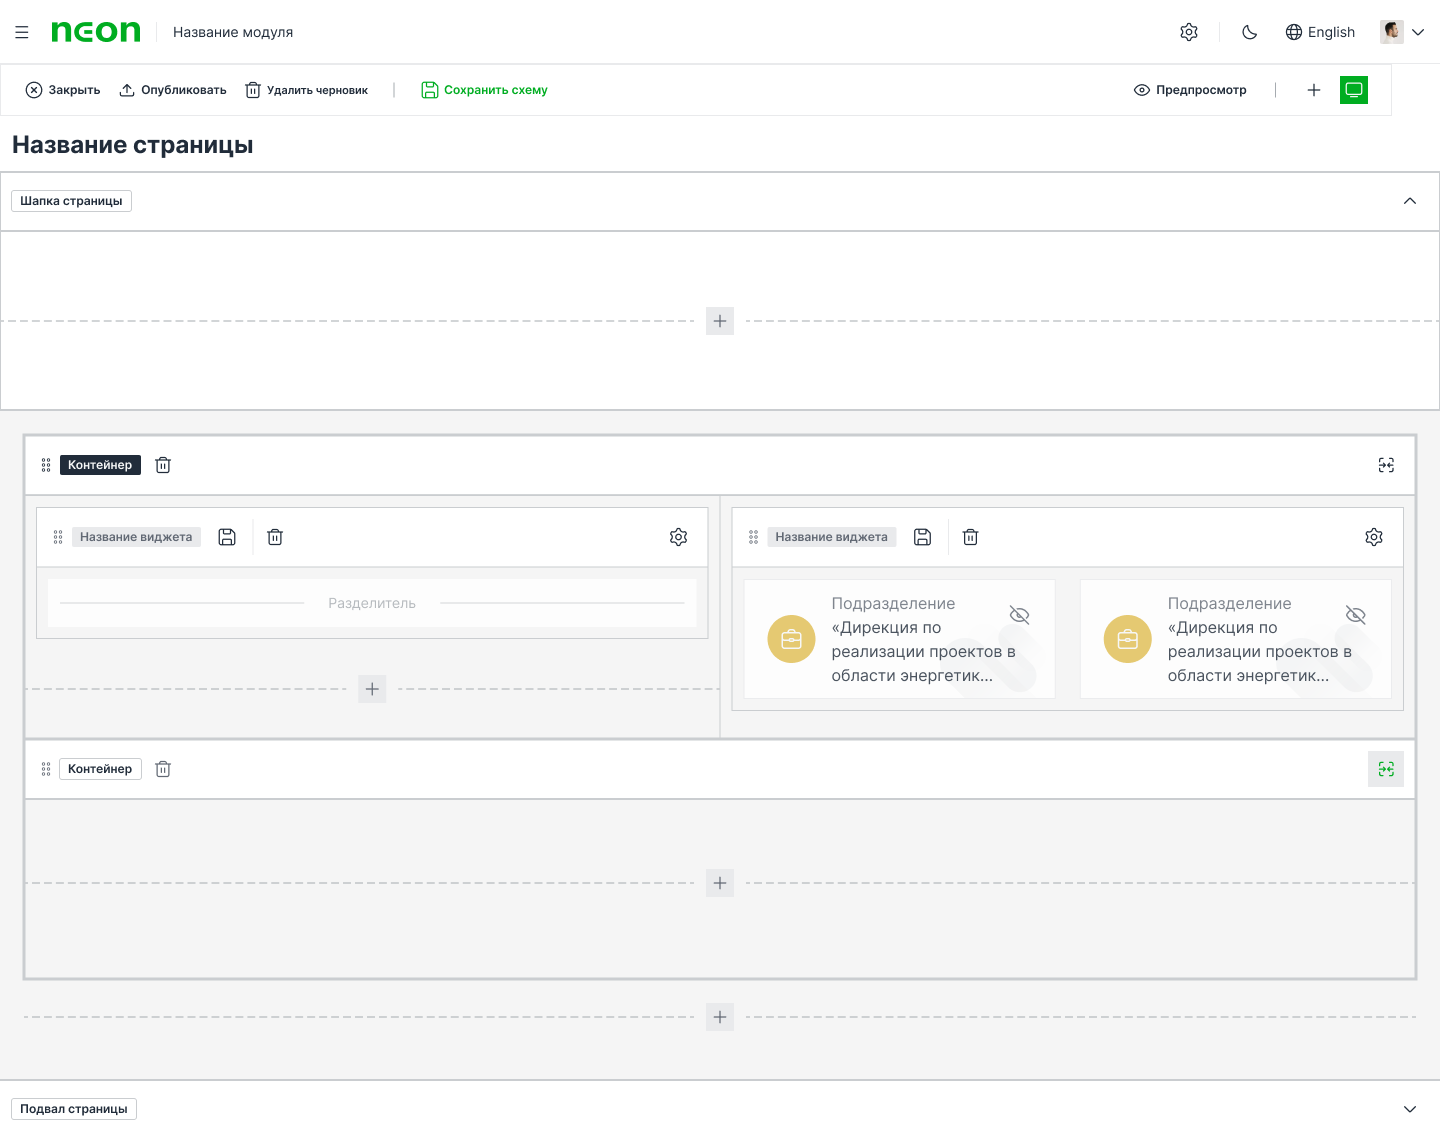Save the left widget via disk icon

(x=227, y=537)
